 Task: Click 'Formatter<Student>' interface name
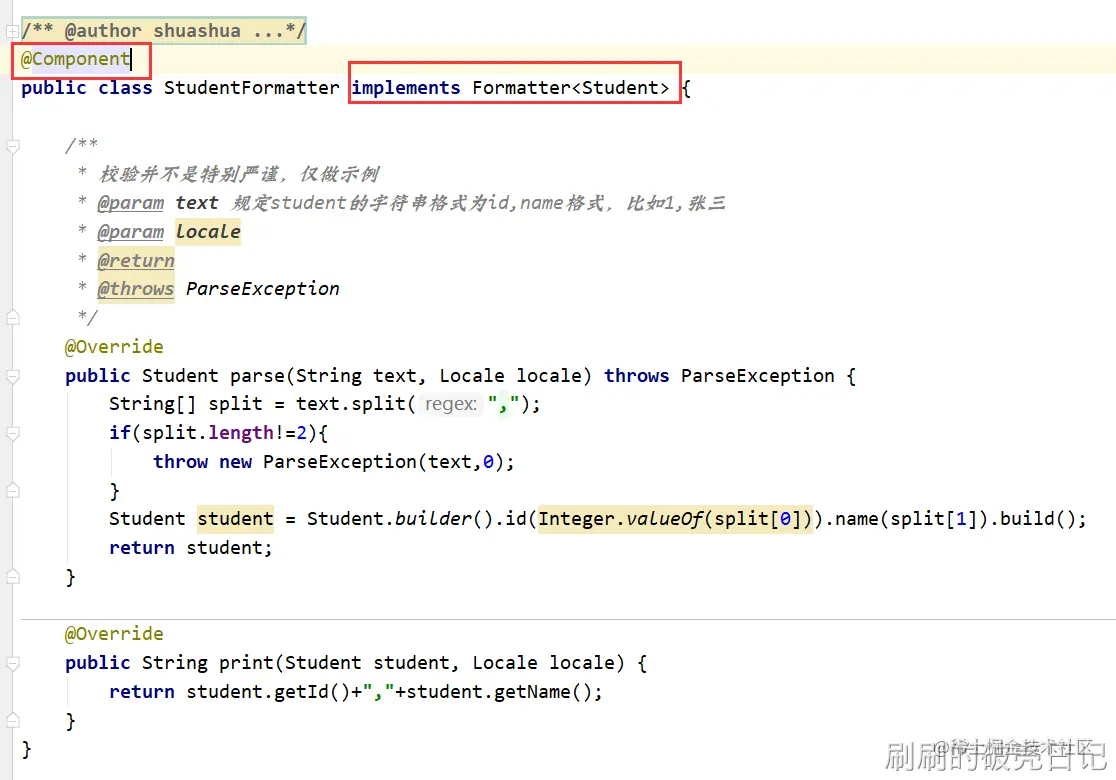click(571, 88)
